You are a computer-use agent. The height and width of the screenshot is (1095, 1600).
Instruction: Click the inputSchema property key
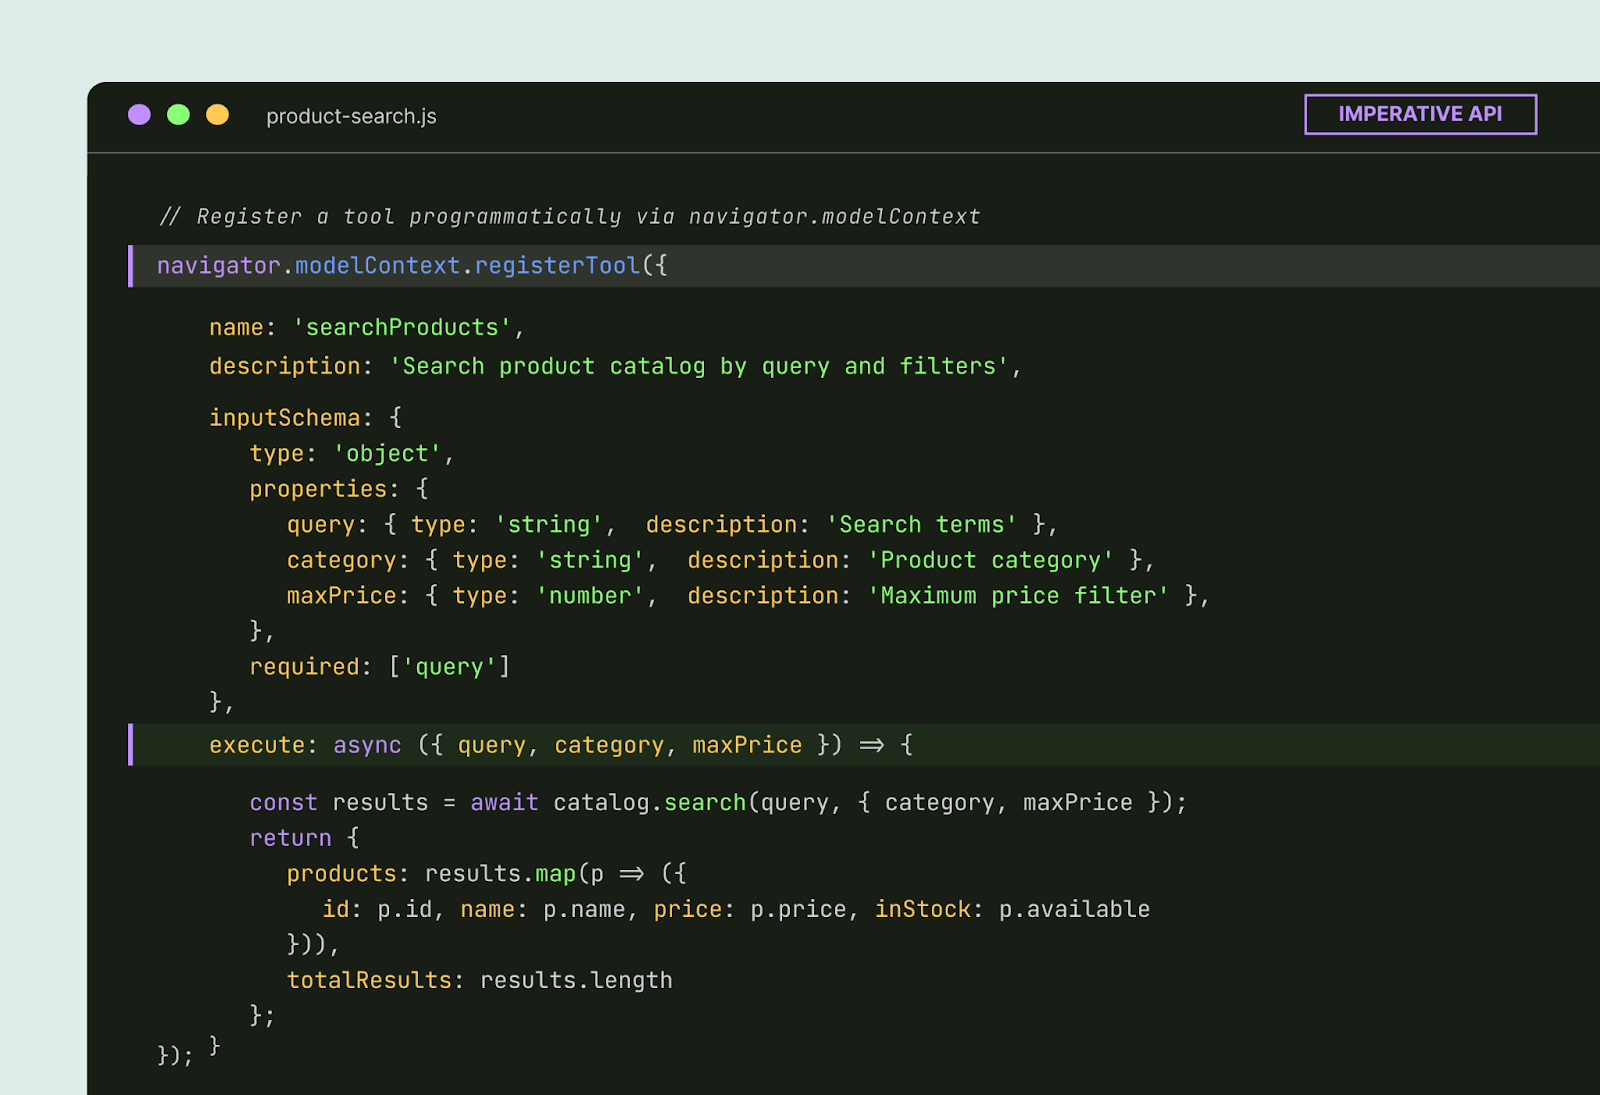285,416
